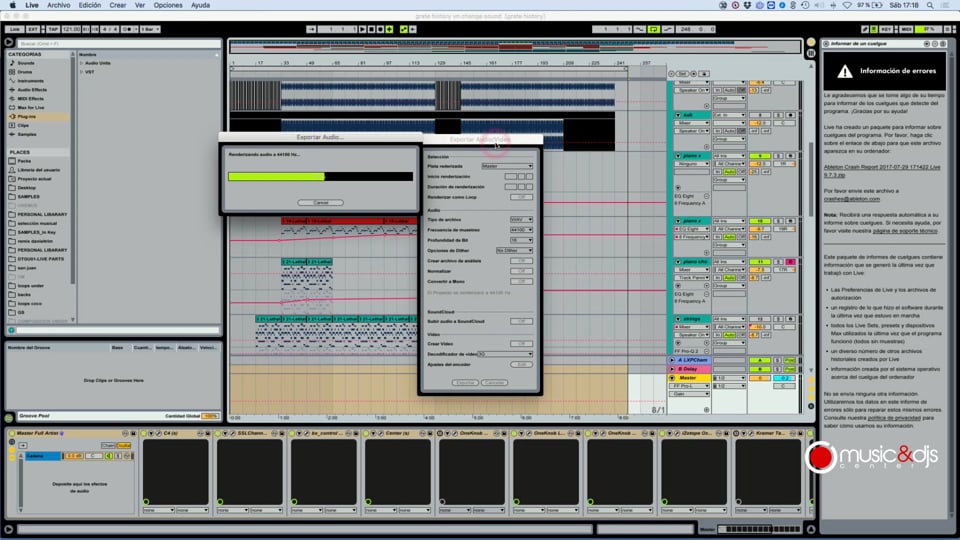Click the transport Play button
Screen dimensions: 960x540
pyautogui.click(x=362, y=29)
